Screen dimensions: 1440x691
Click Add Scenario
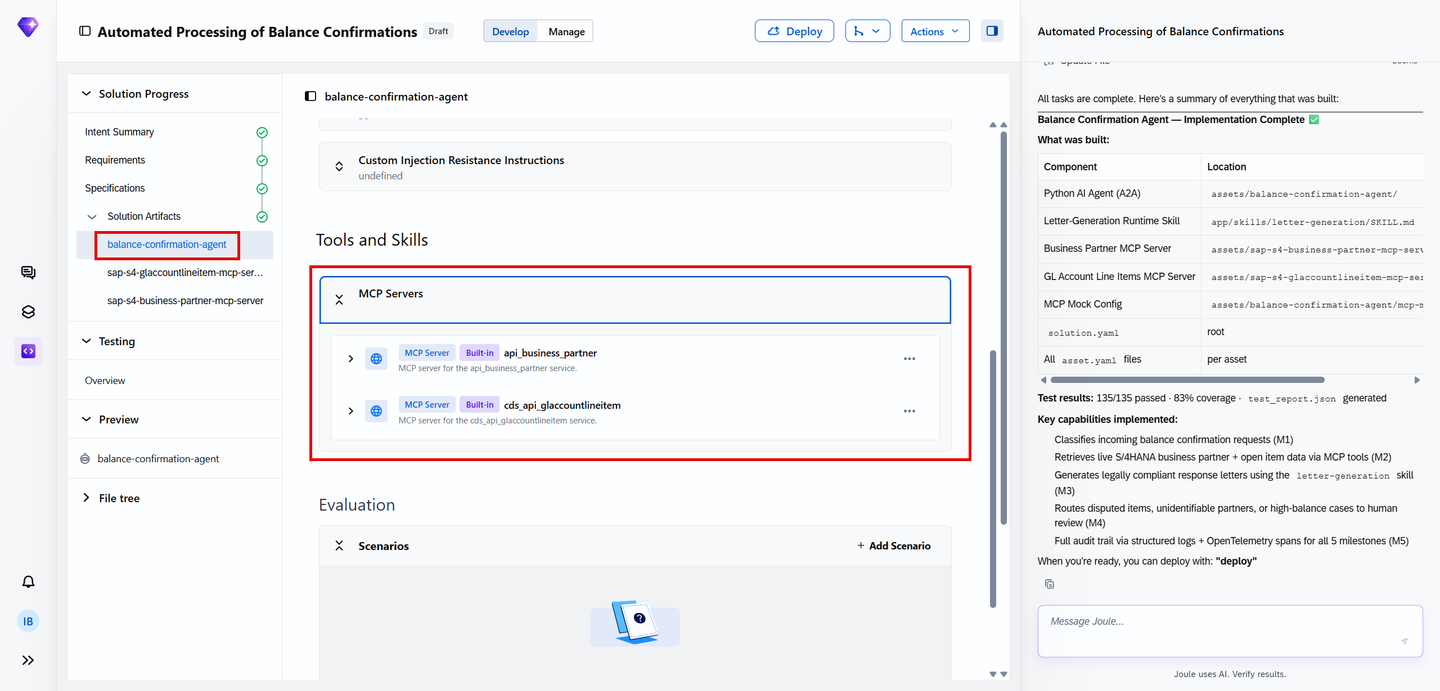coord(894,546)
